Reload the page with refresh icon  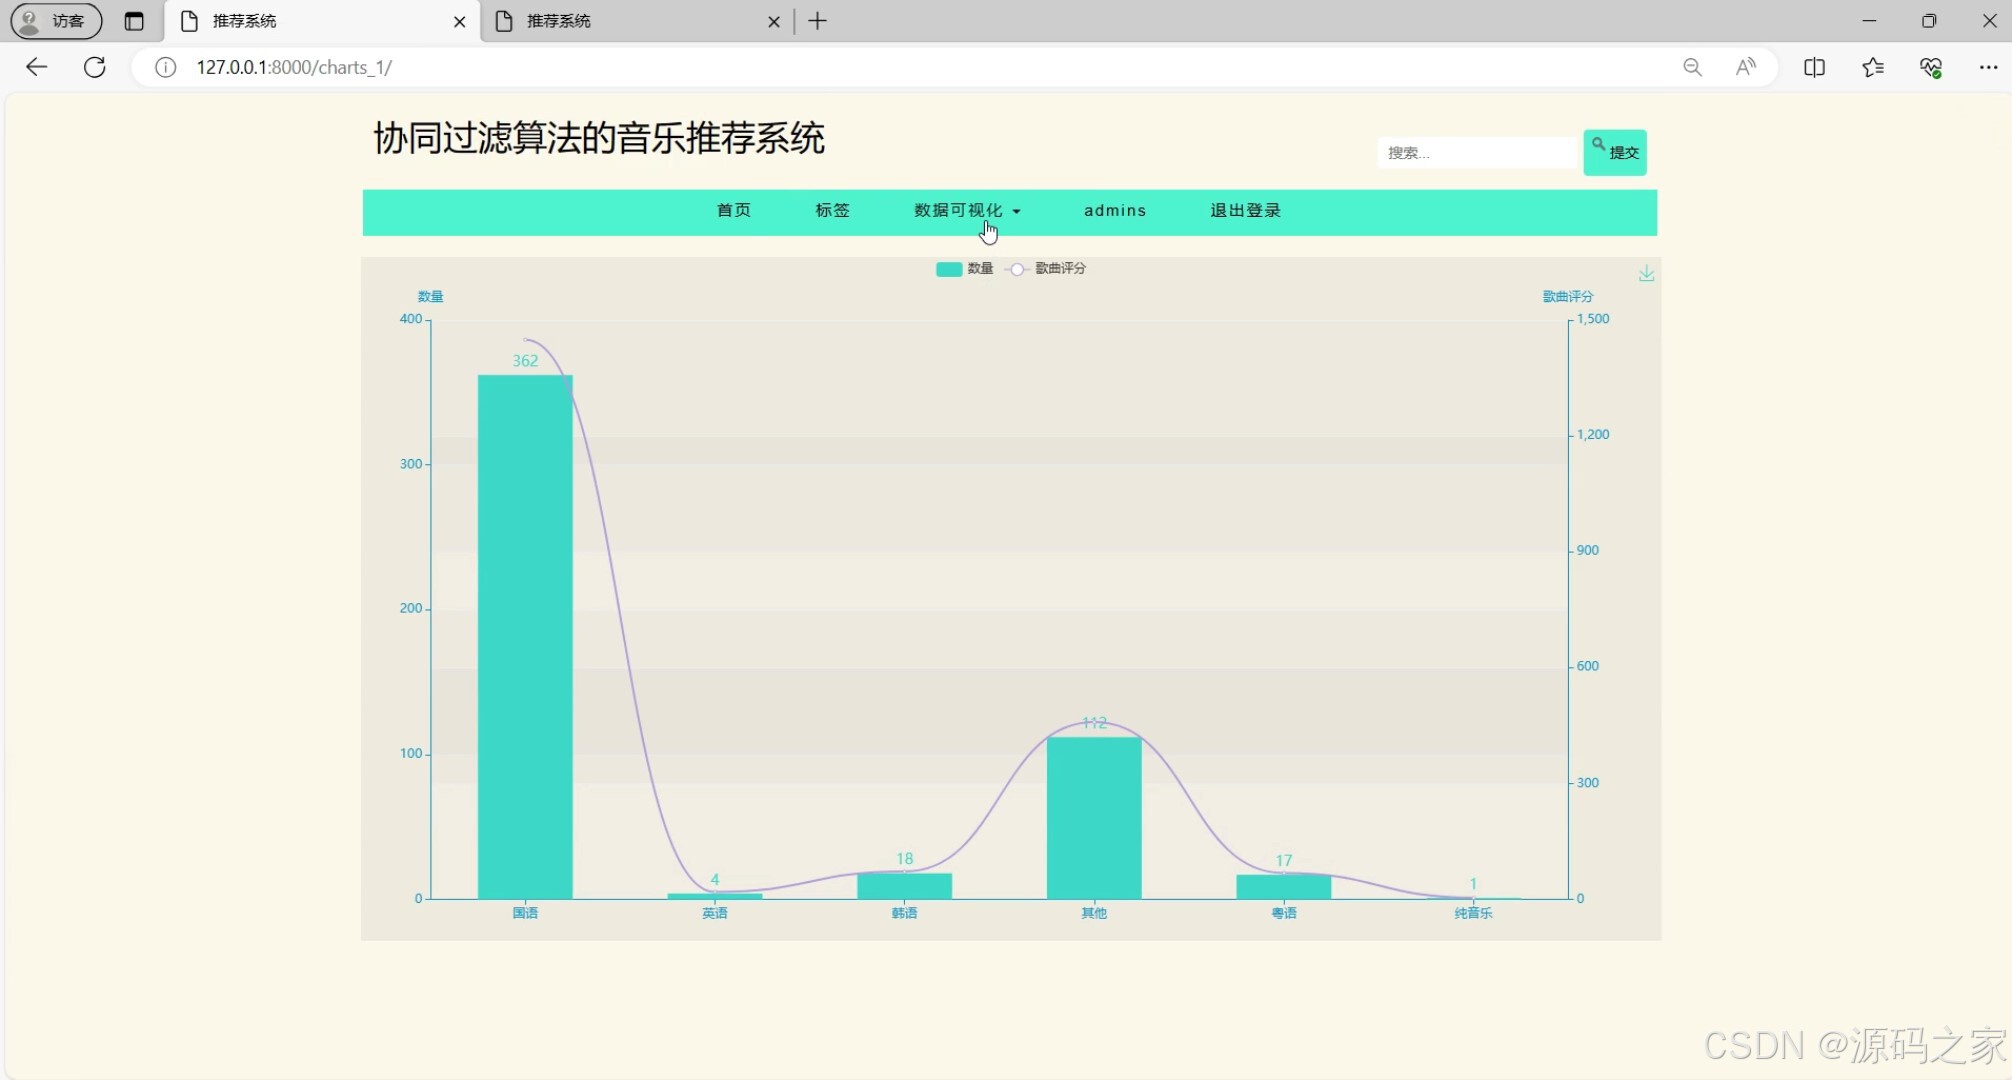click(x=95, y=67)
